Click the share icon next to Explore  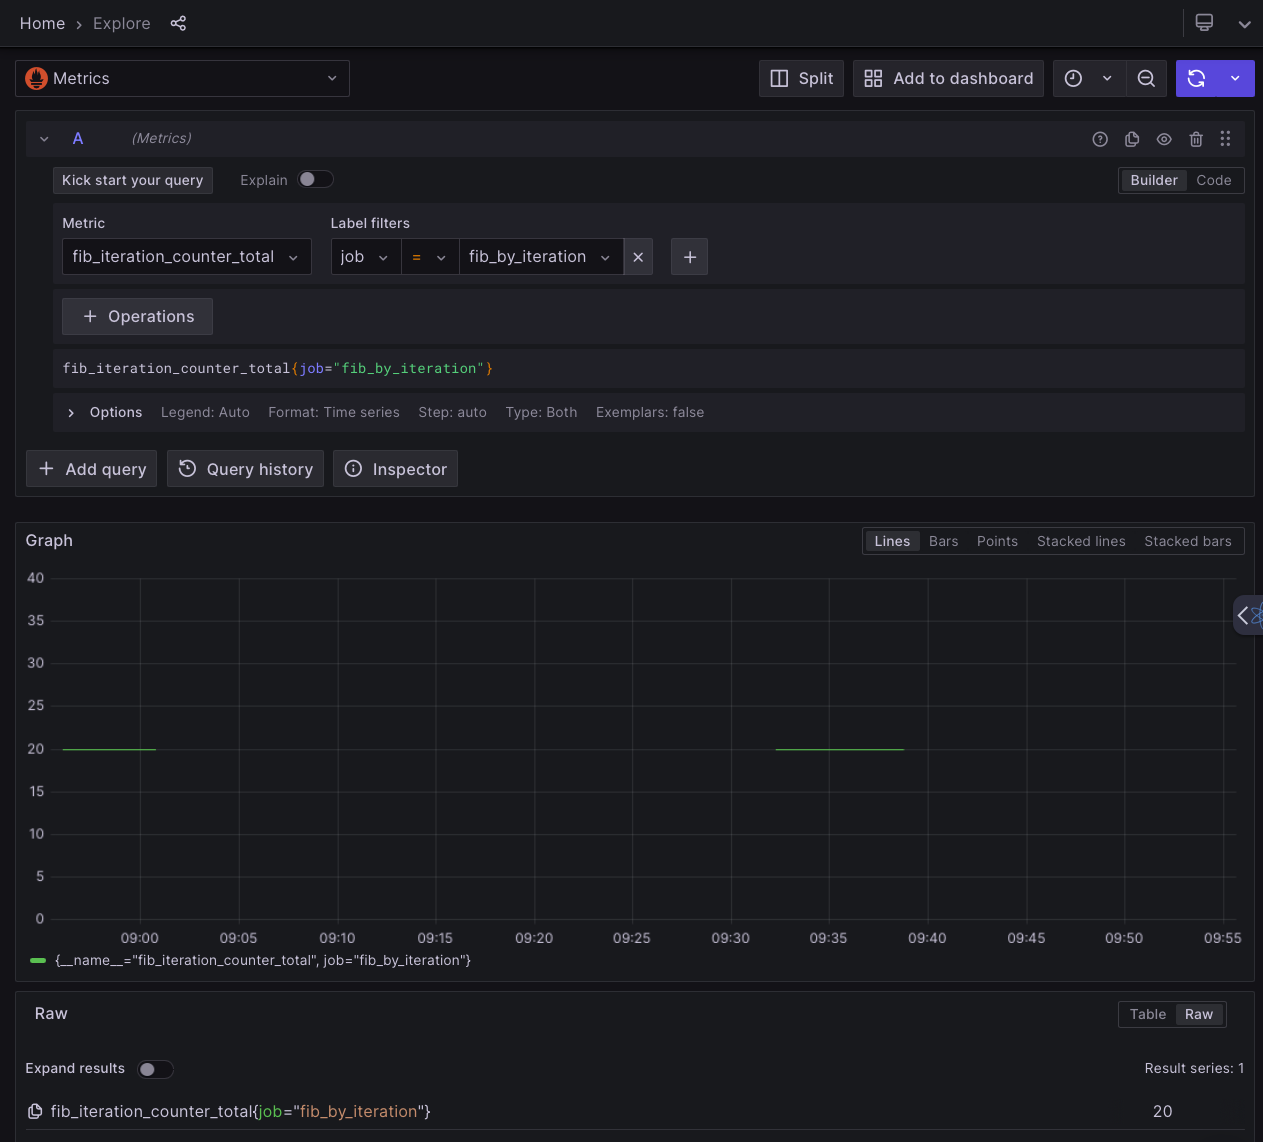point(178,23)
